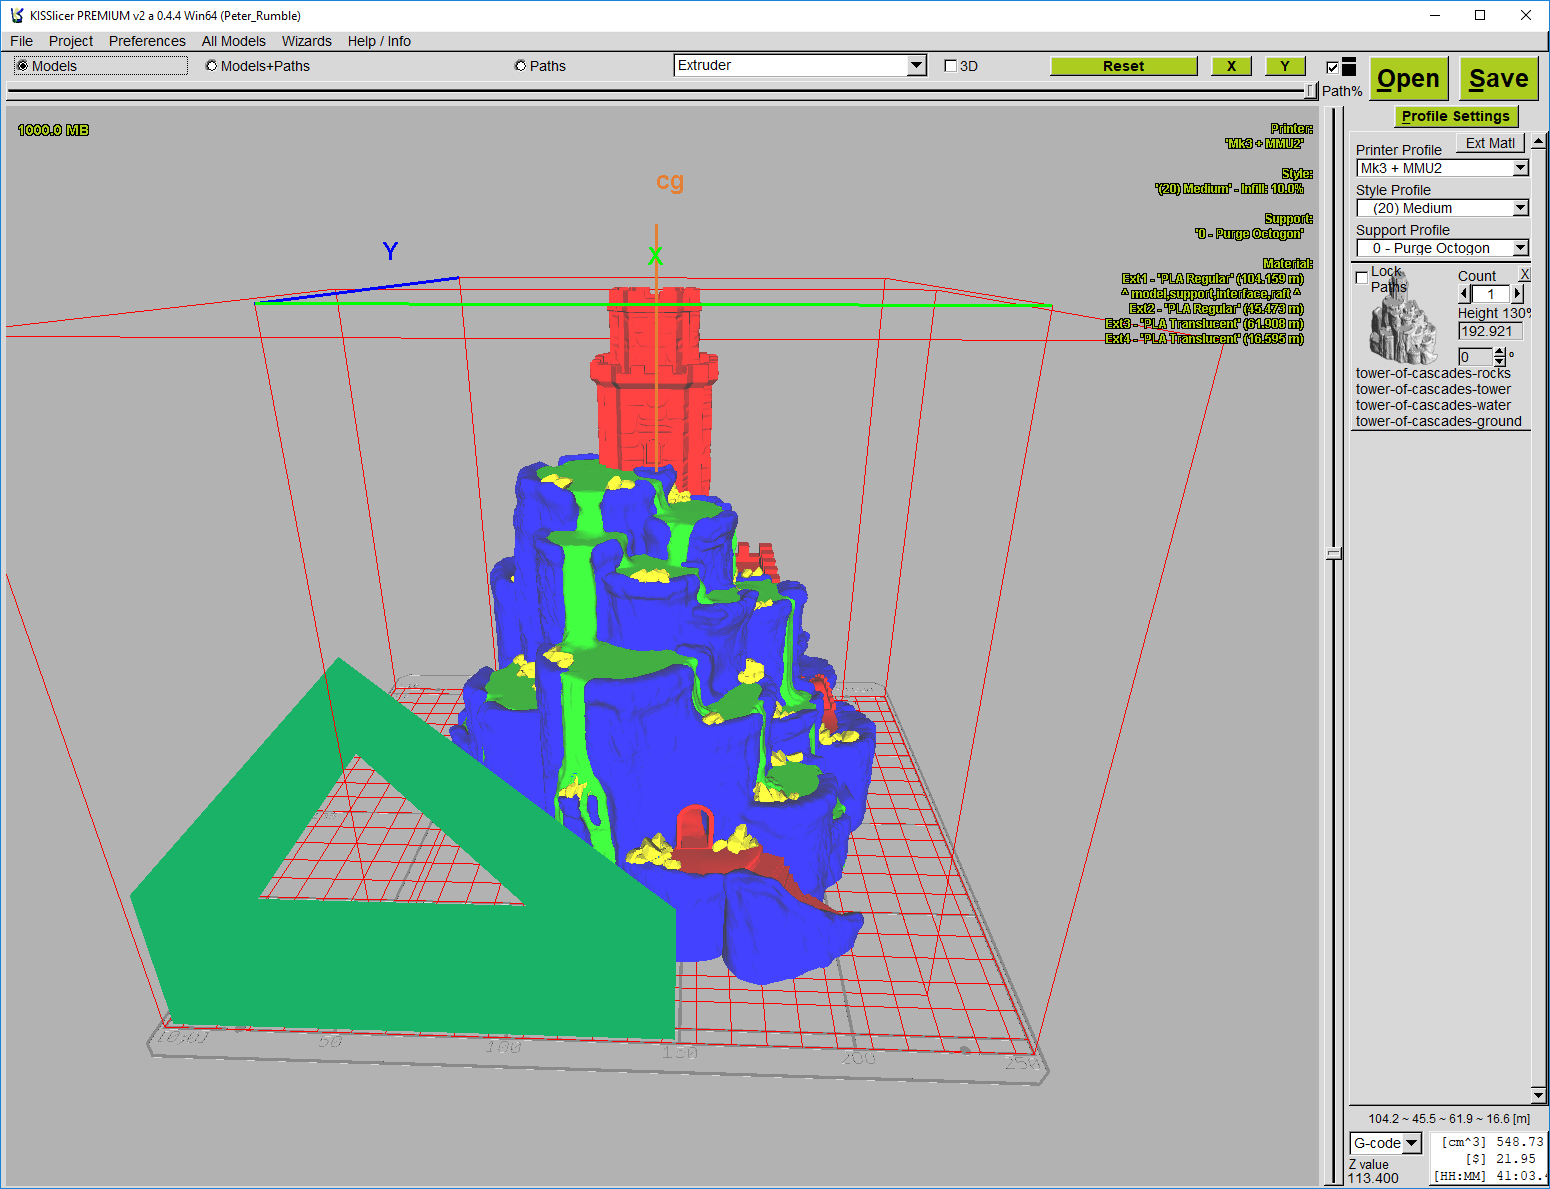Expand the Printer Profile Mk3 + MMU2 dropdown

pos(1442,168)
